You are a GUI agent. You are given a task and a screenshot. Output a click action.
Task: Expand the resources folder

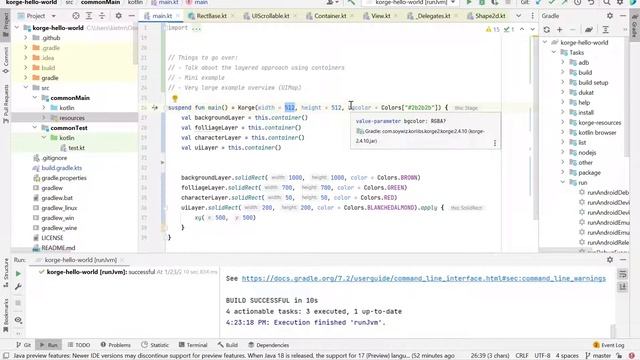44,118
